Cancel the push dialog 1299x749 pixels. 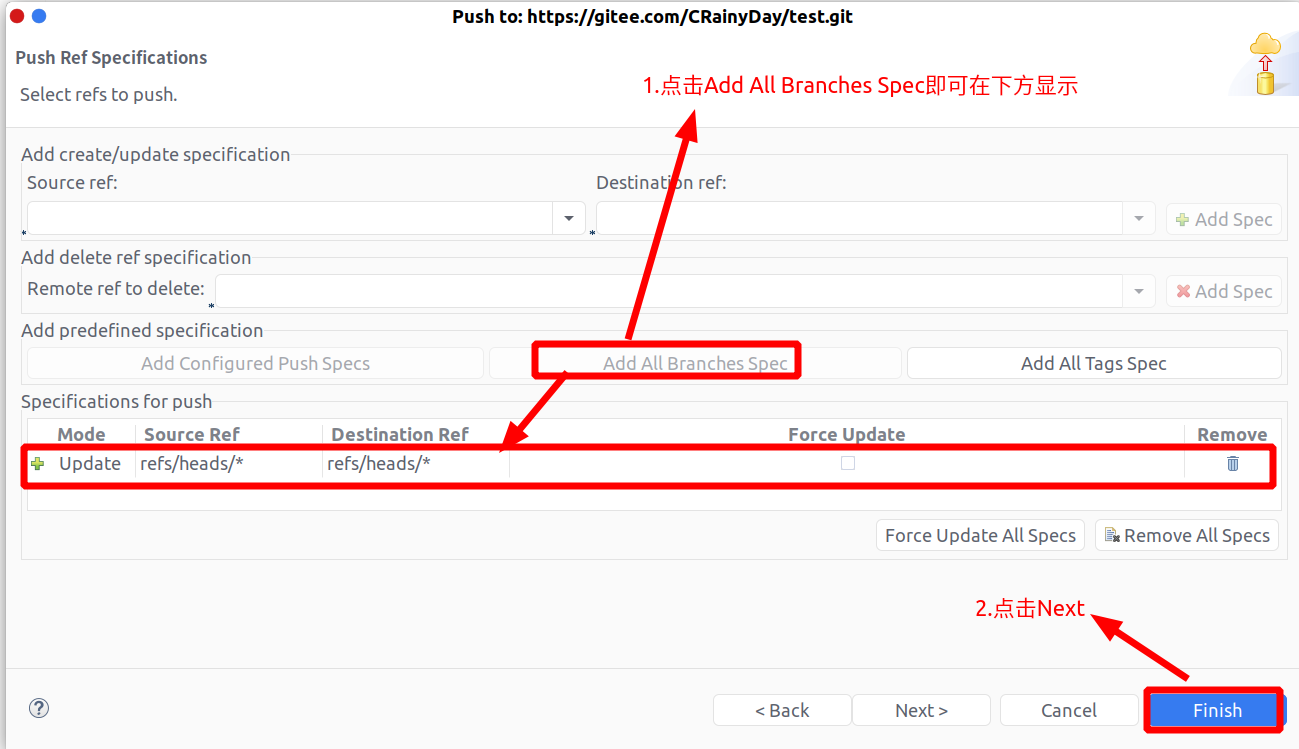(x=1069, y=710)
